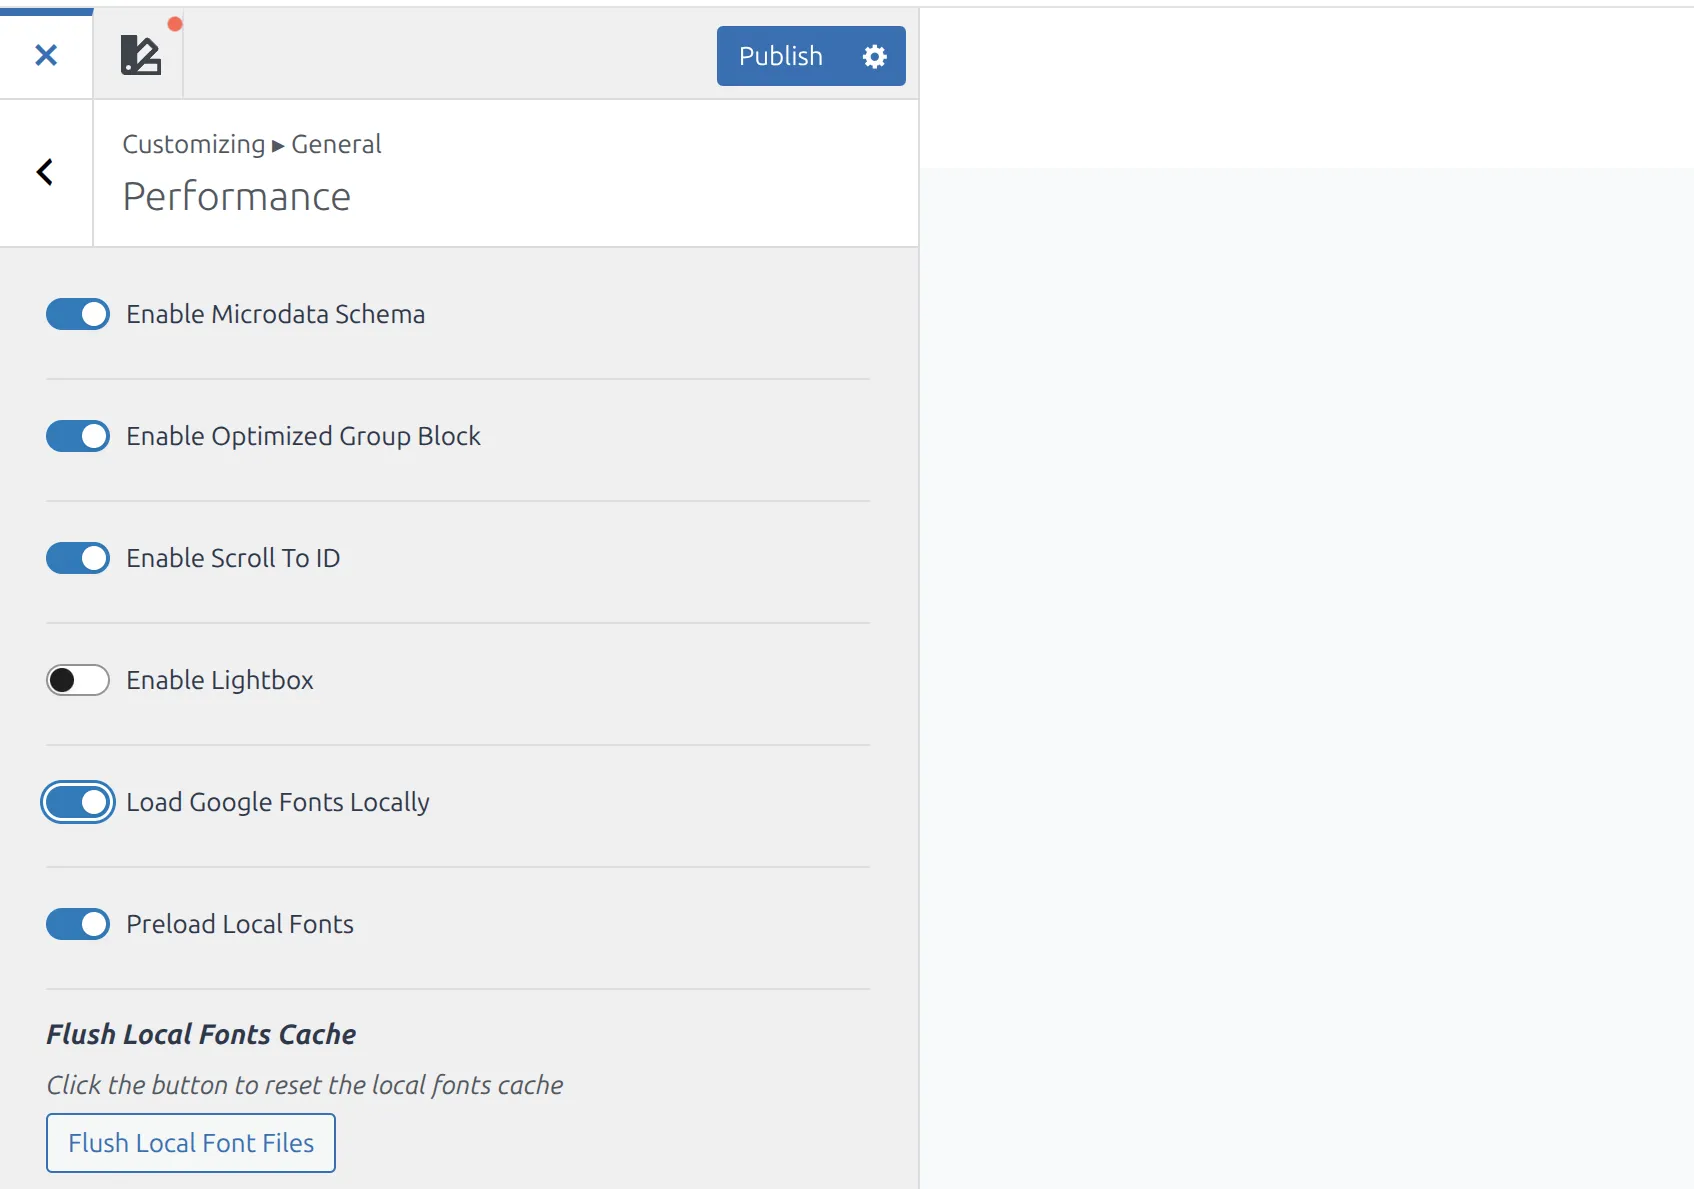Disable Preload Local Fonts

coord(77,924)
